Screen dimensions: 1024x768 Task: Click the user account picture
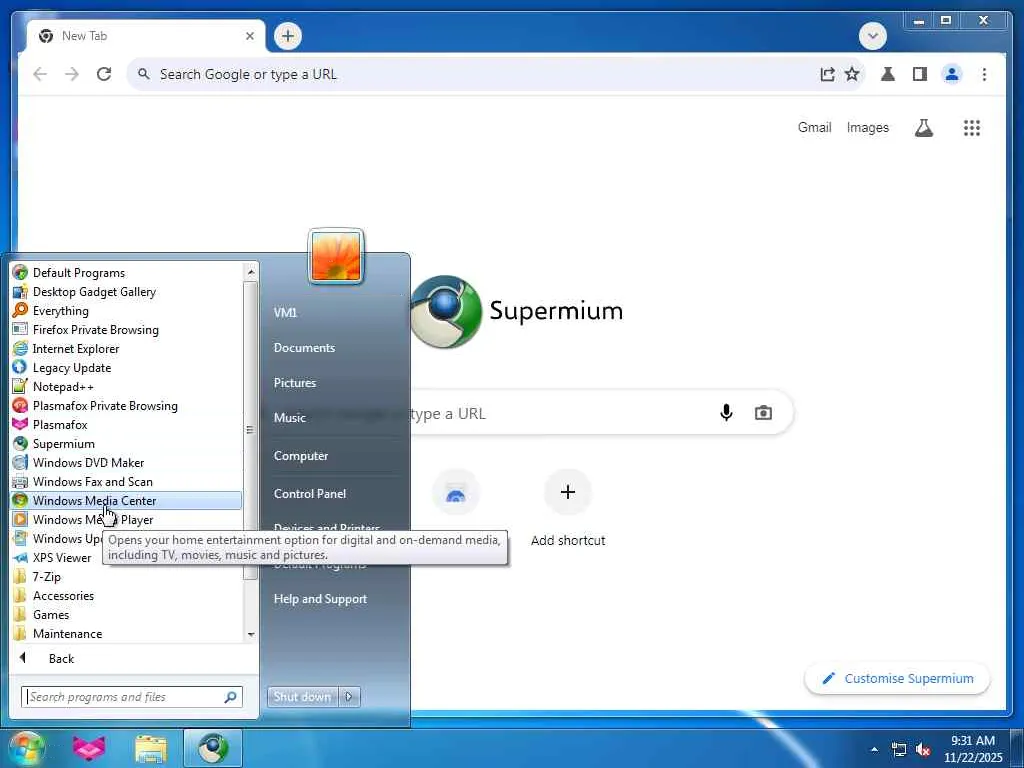pyautogui.click(x=336, y=256)
